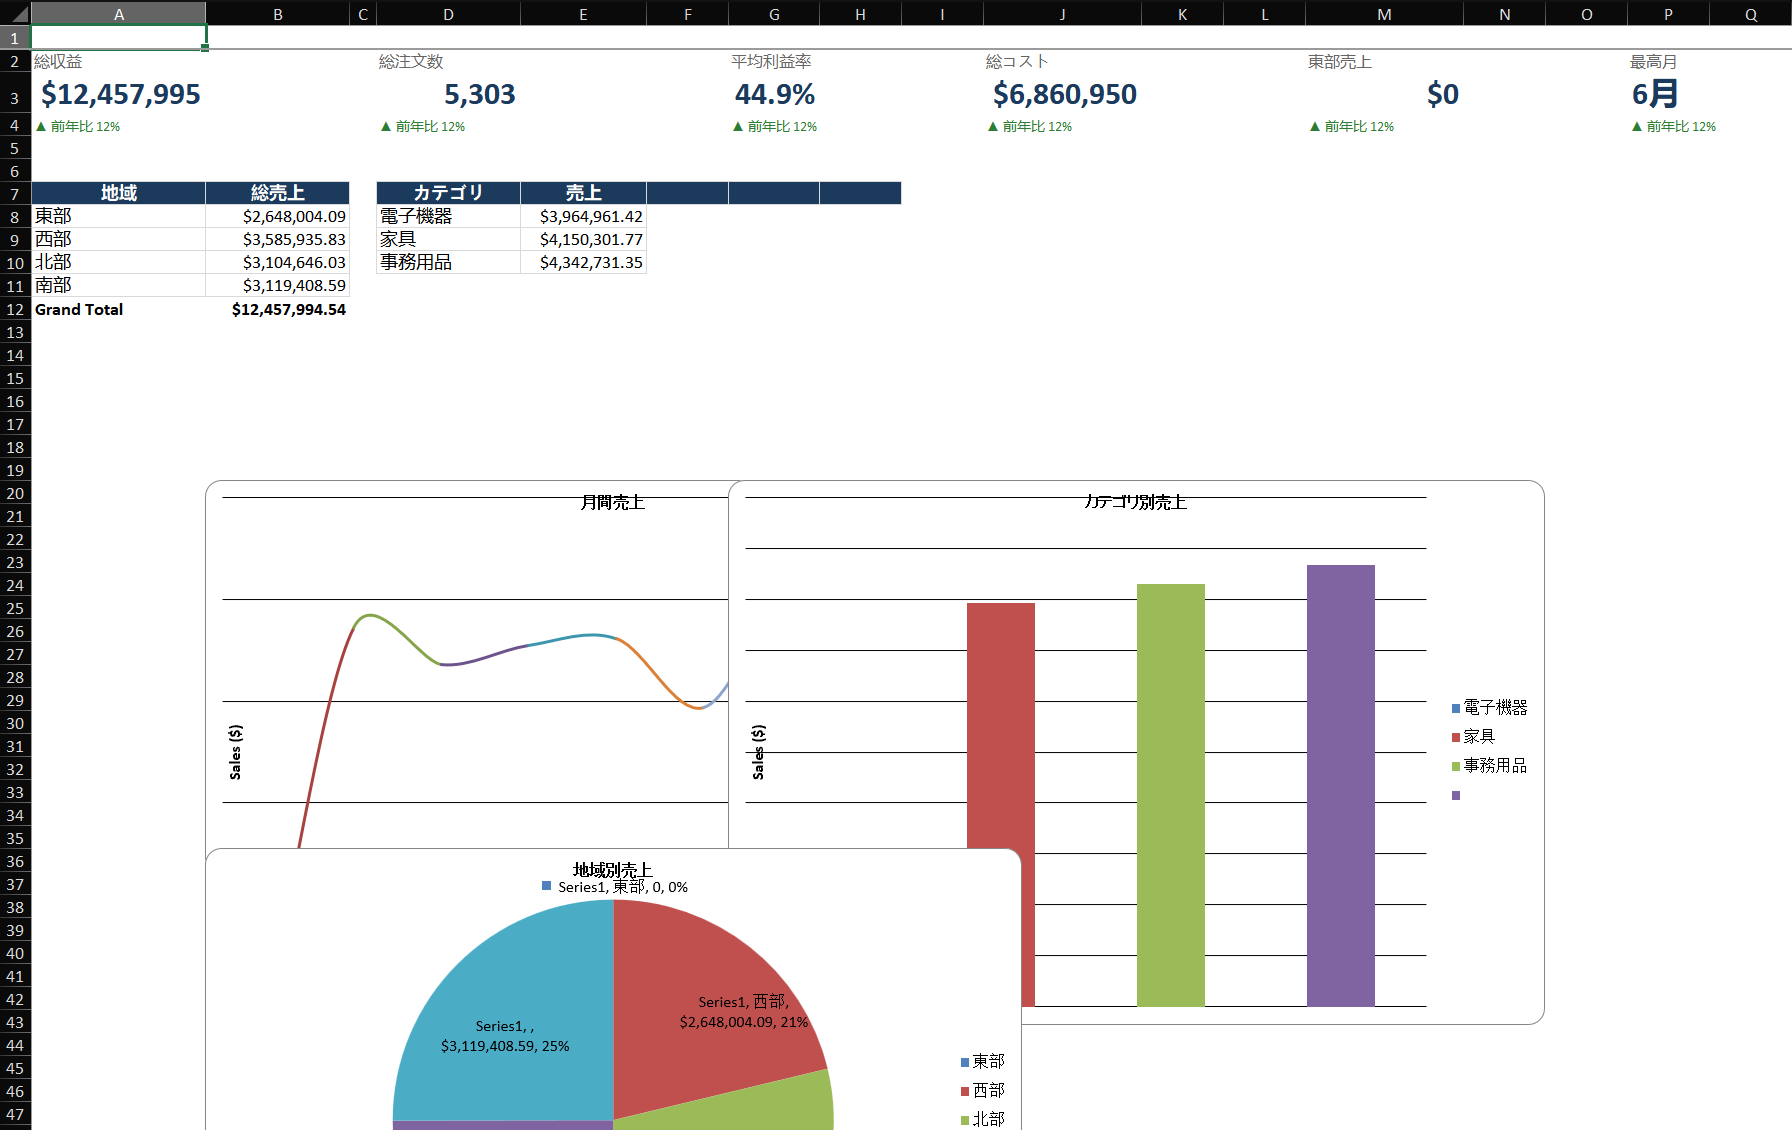Image resolution: width=1792 pixels, height=1130 pixels.
Task: Select the purple bar in category chart
Action: tap(1341, 785)
